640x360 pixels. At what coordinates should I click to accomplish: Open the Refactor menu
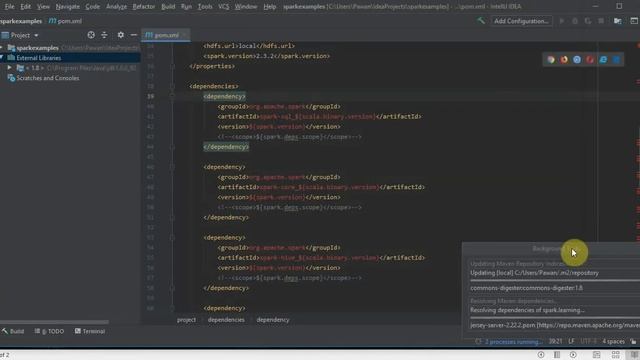click(x=144, y=7)
